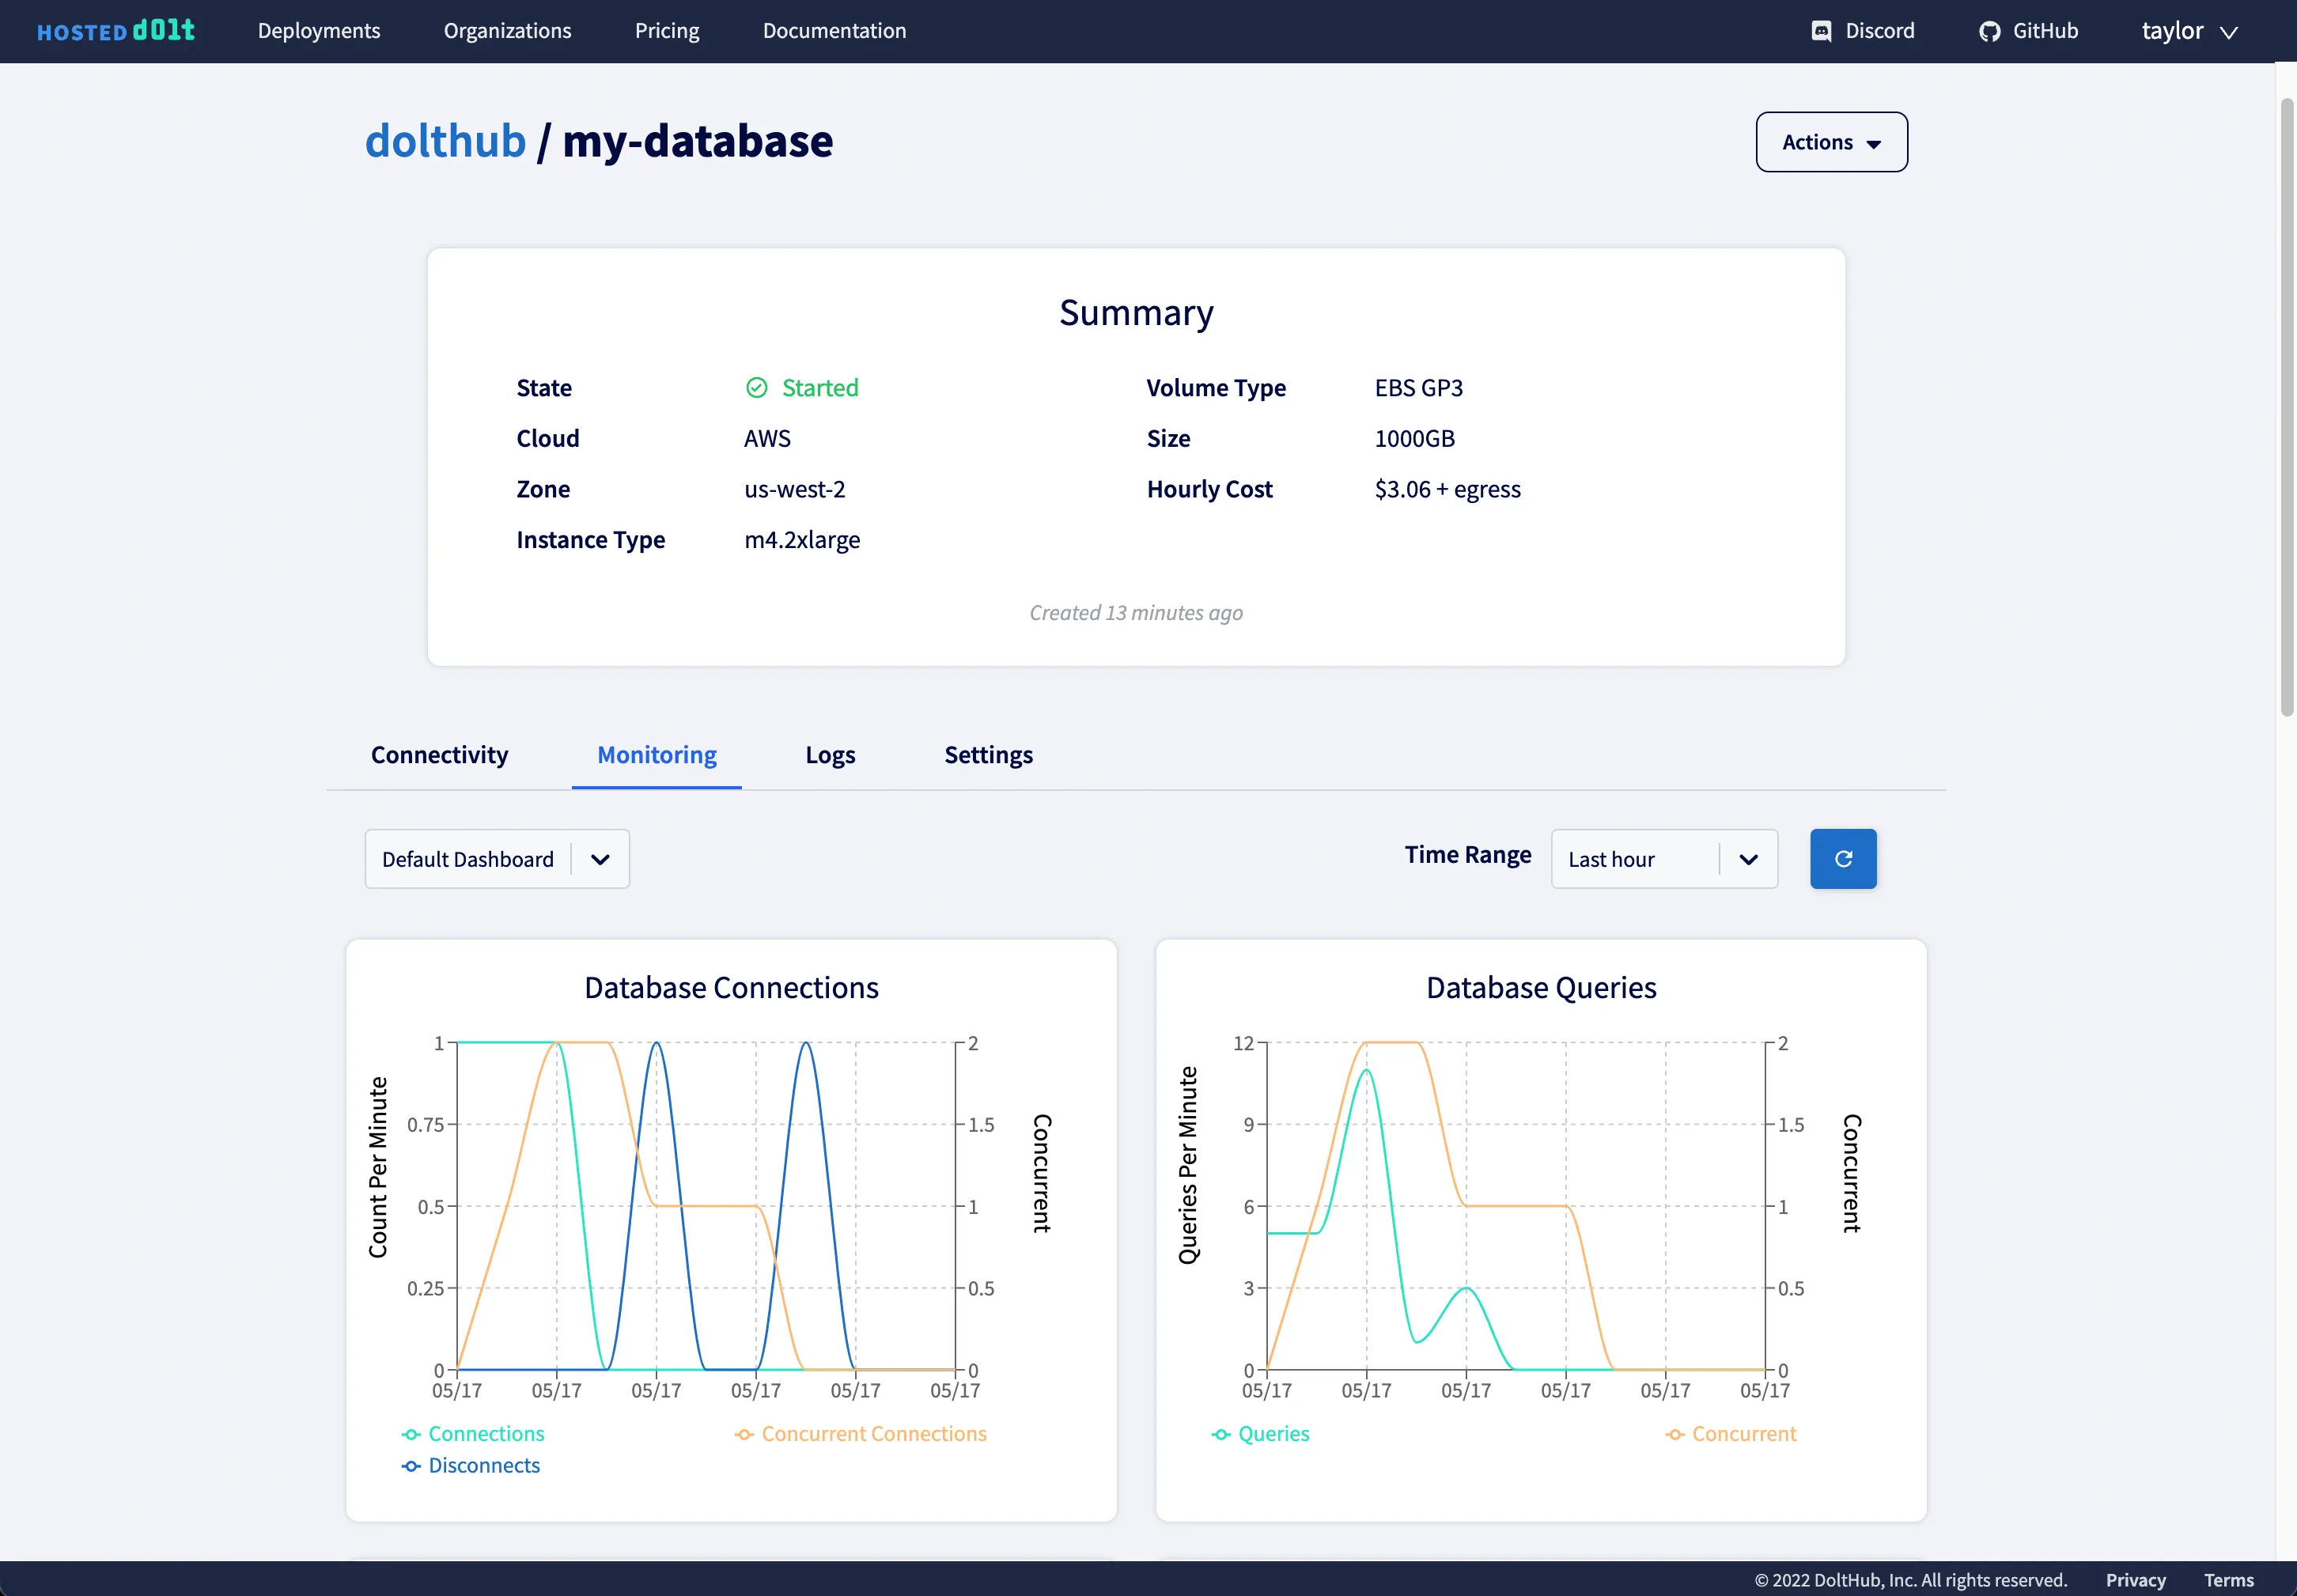Viewport: 2297px width, 1596px height.
Task: Go to the Pricing page
Action: [x=666, y=31]
